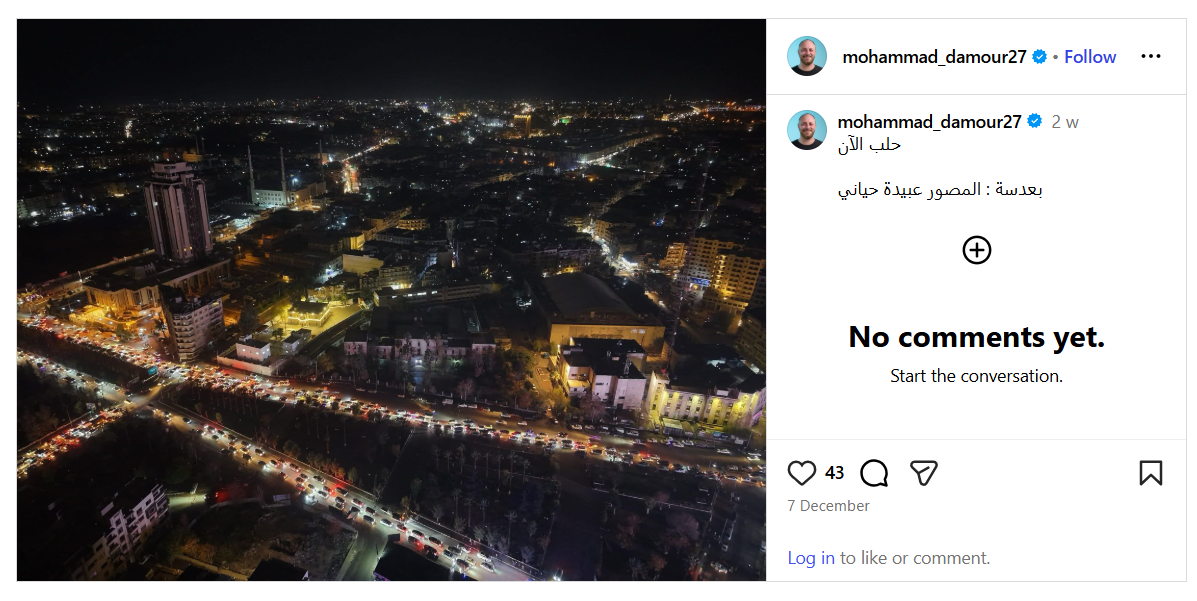This screenshot has width=1197, height=601.
Task: Open the 2 w timestamp link
Action: click(x=1065, y=122)
